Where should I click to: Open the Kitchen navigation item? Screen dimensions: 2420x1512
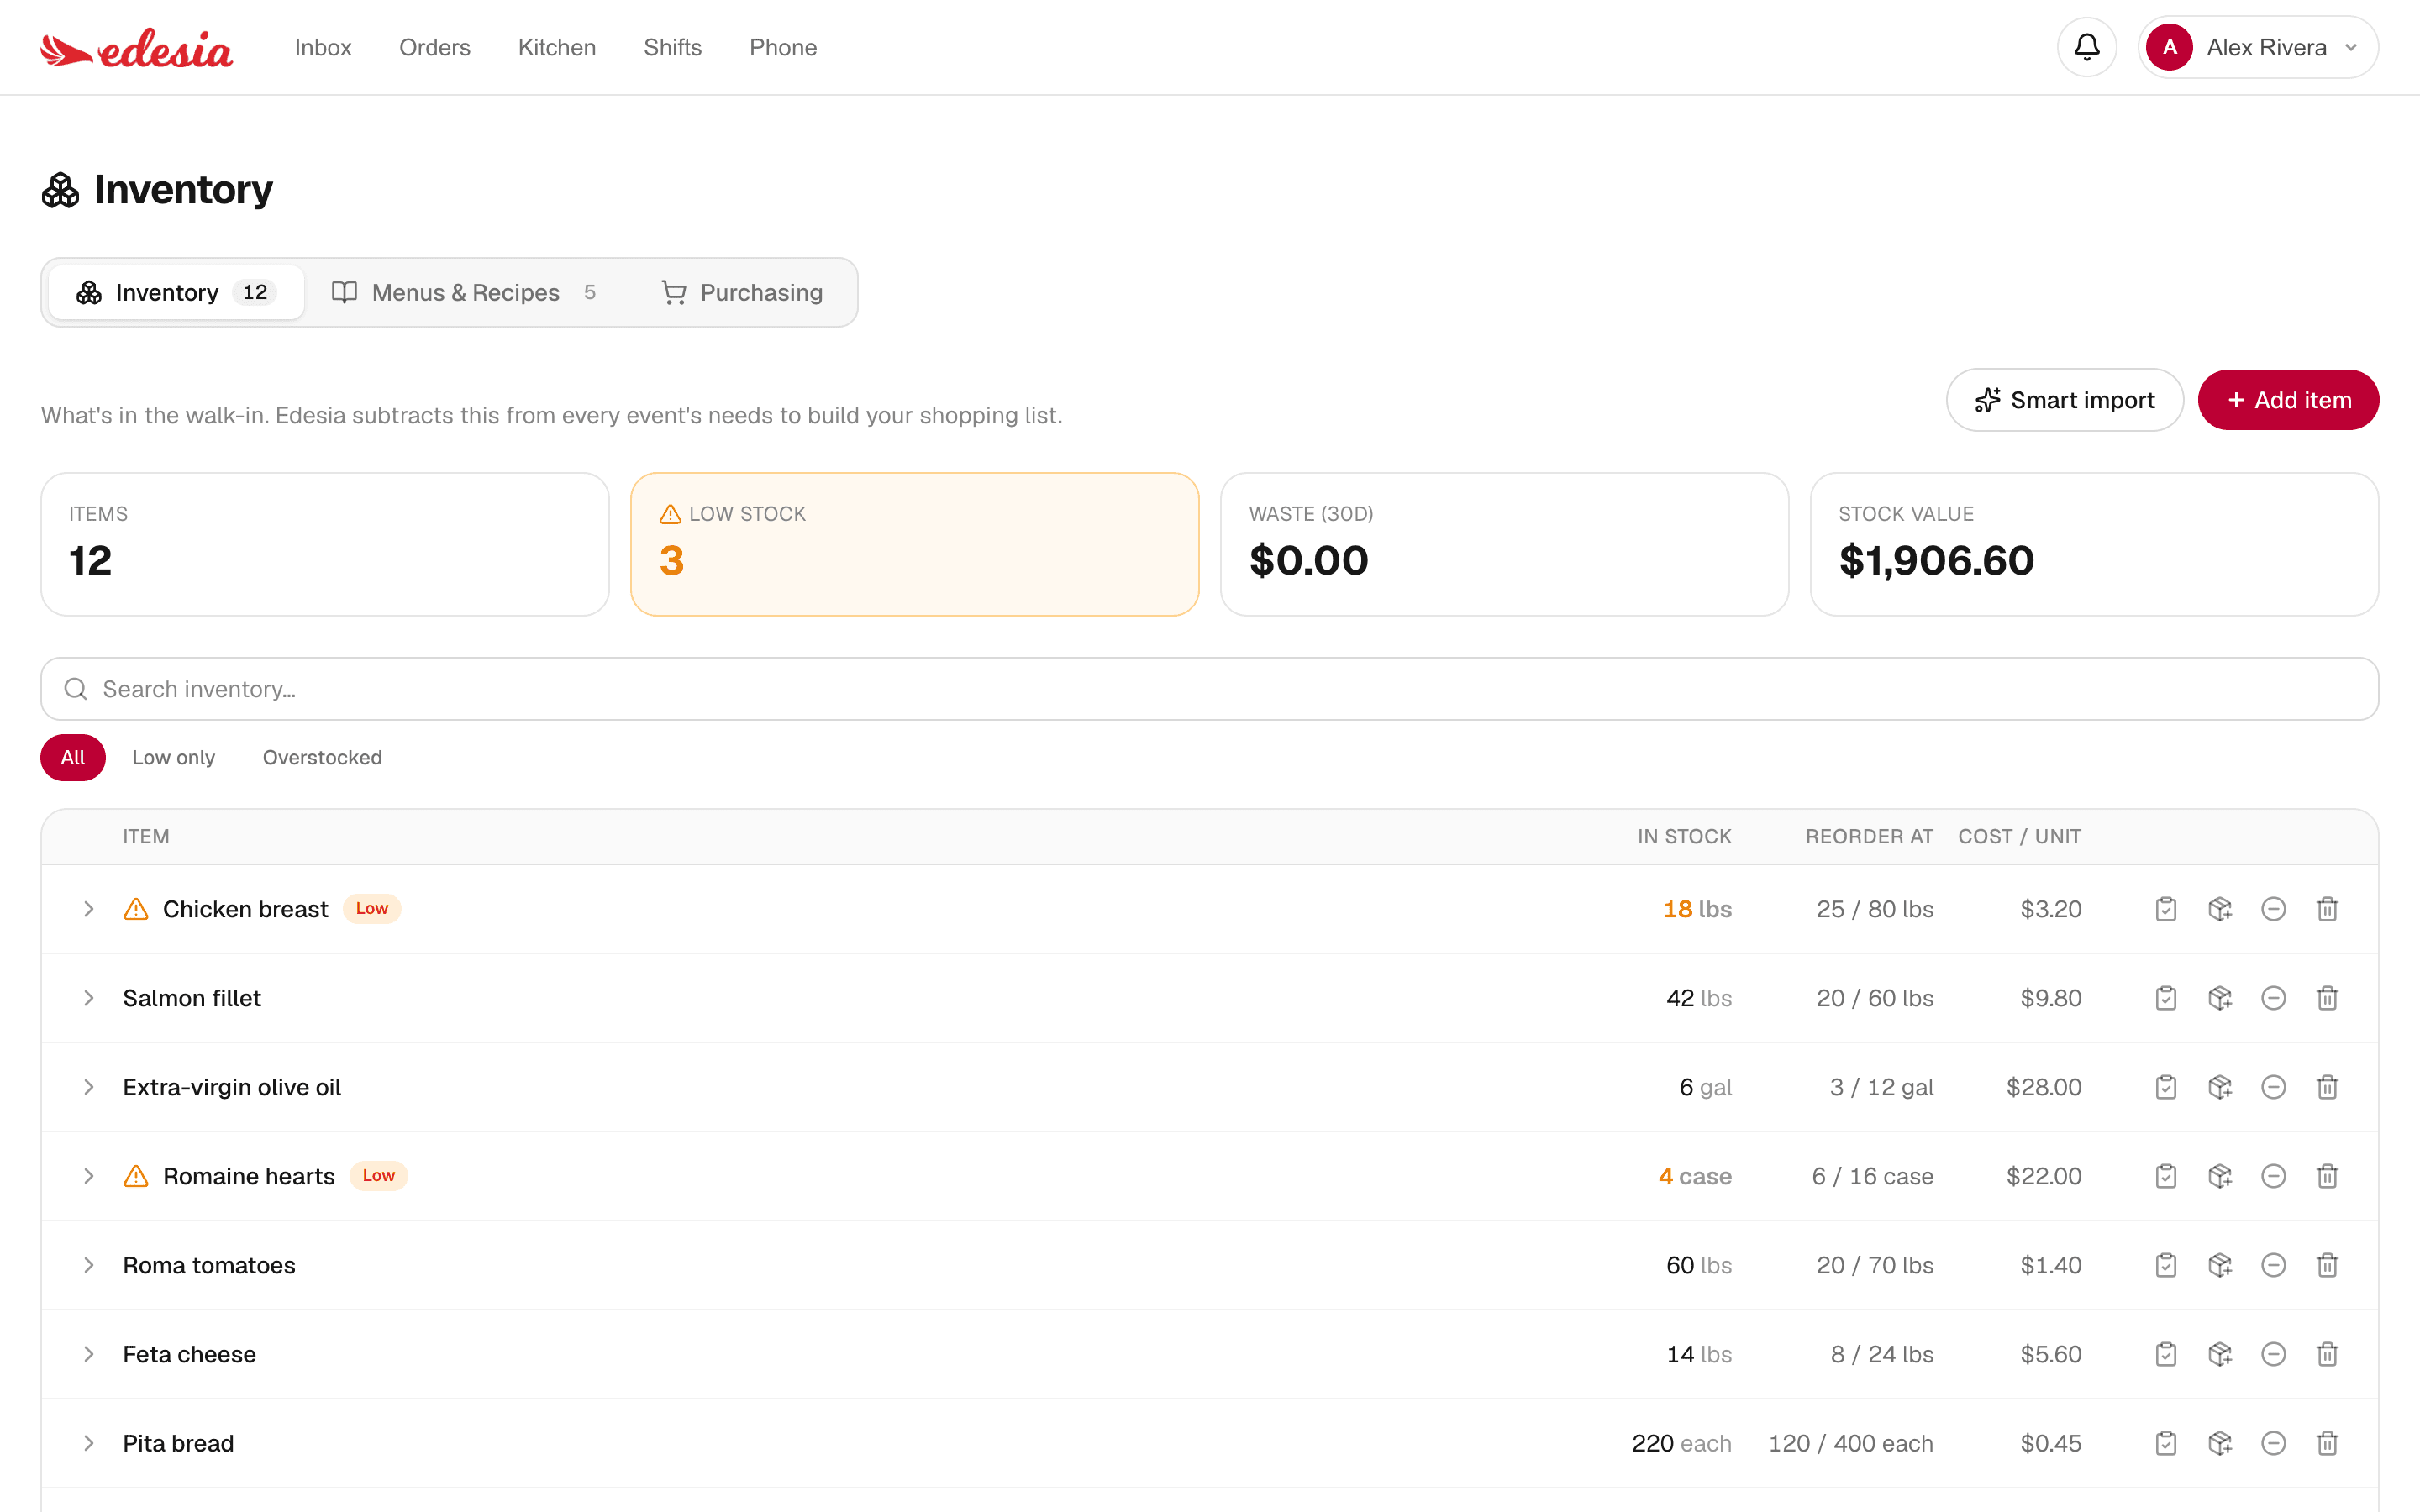click(557, 47)
